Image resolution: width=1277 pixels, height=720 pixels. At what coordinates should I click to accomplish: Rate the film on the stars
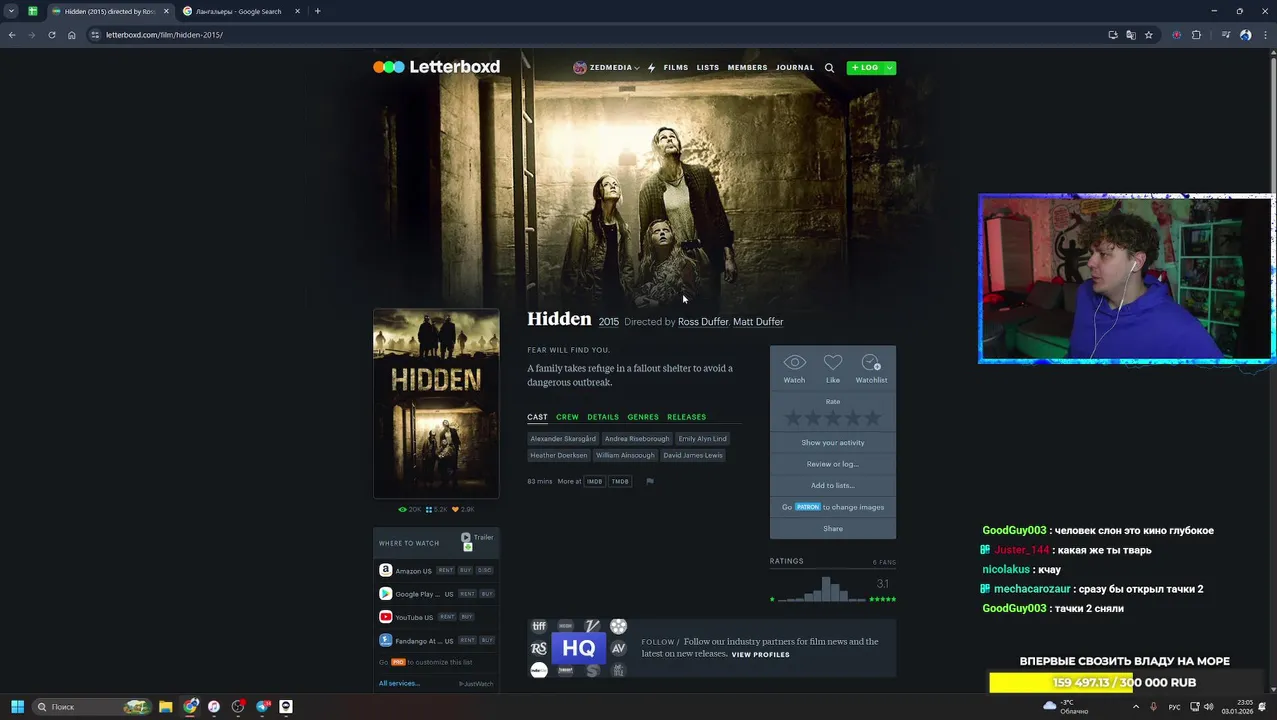833,419
